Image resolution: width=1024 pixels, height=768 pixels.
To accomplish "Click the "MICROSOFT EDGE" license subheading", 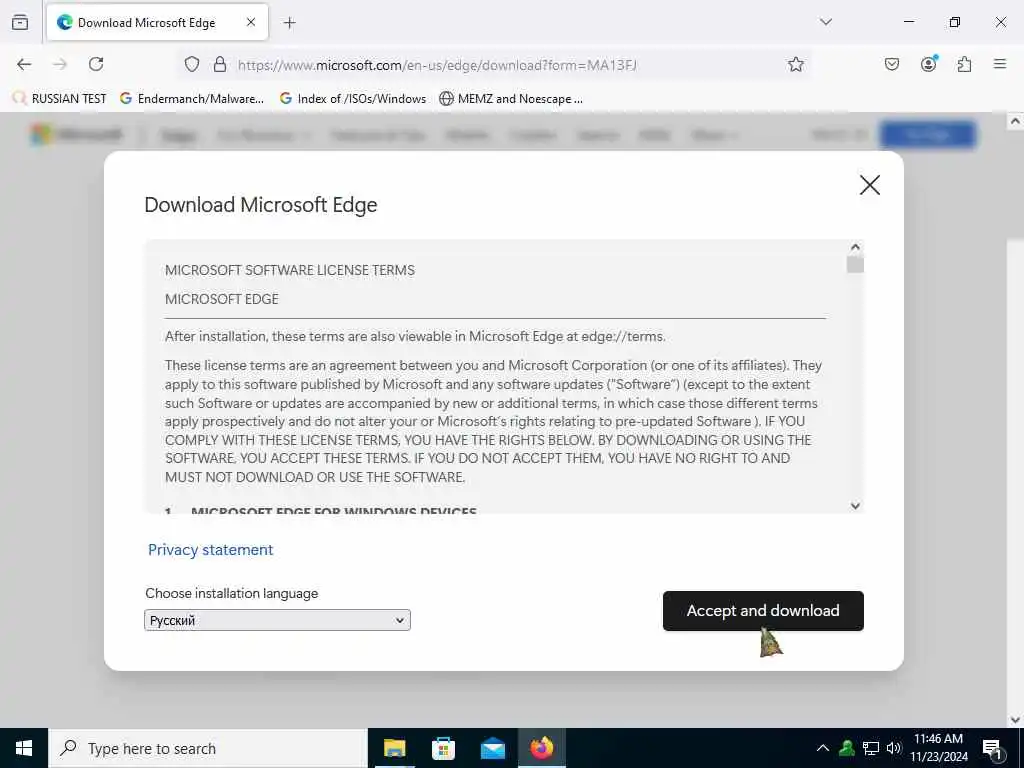I will point(222,299).
